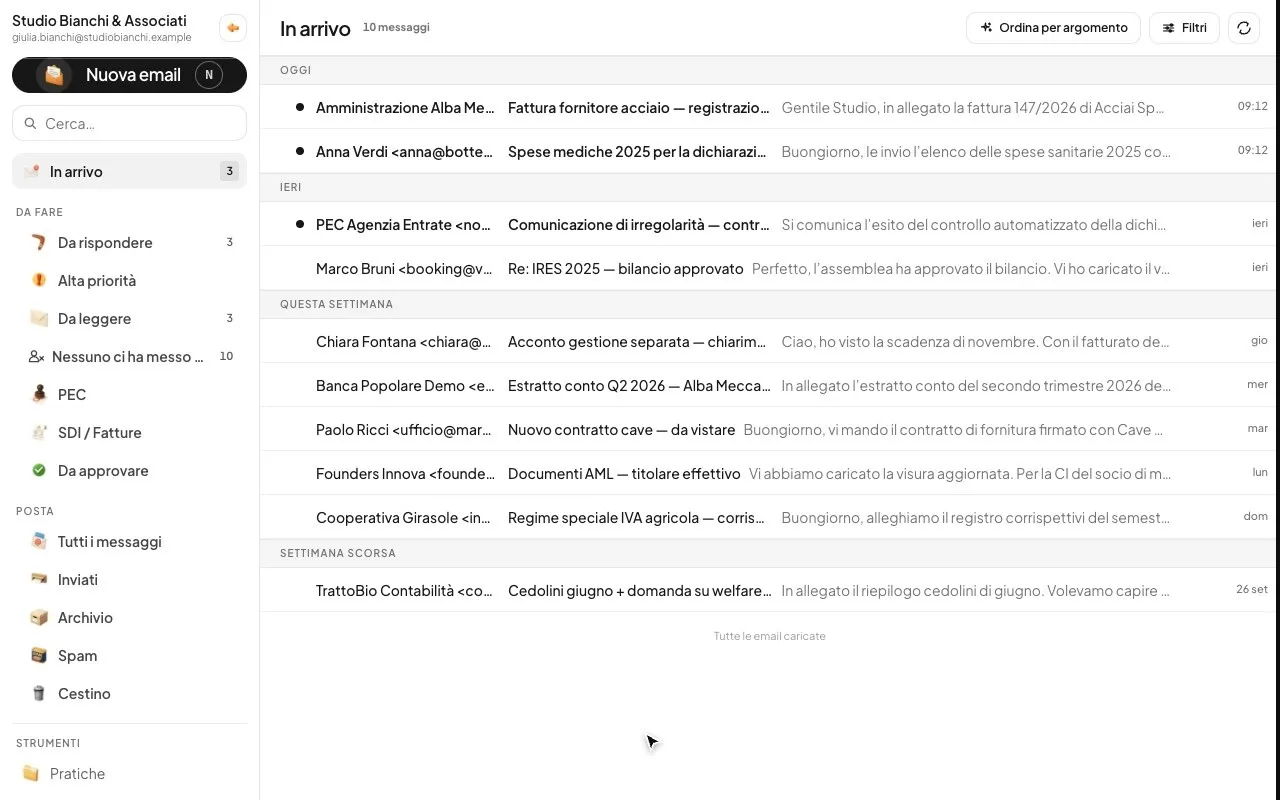Open Marco Bruni IRES 2025 email

click(x=769, y=268)
